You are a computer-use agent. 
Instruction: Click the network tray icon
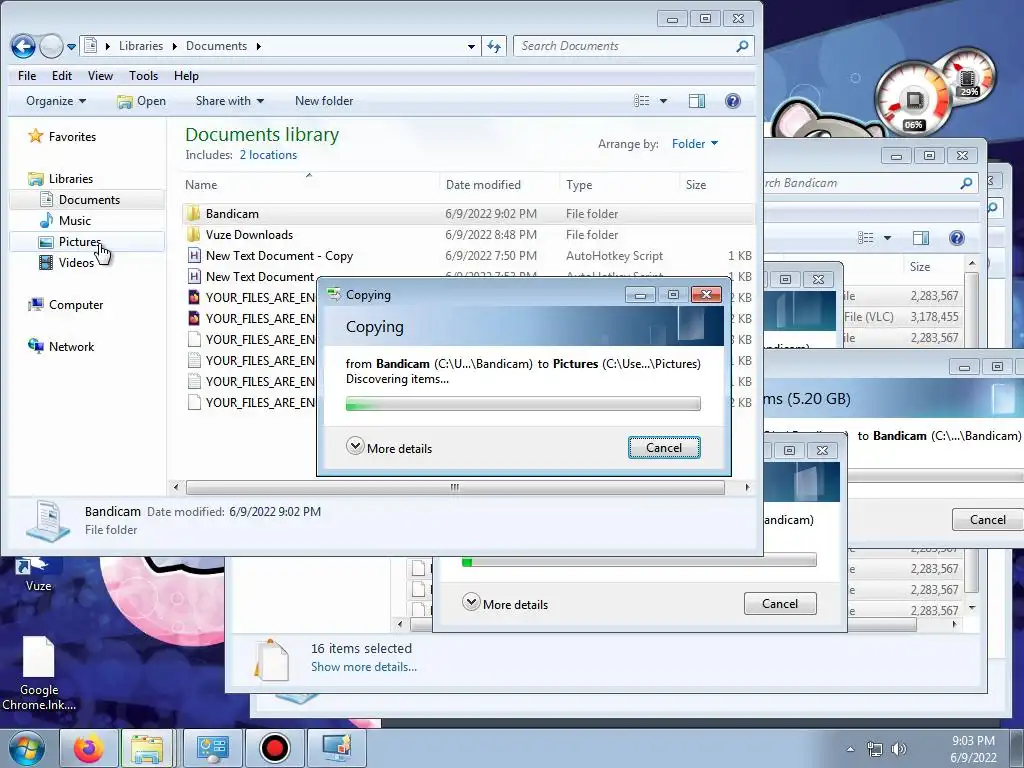coord(874,749)
